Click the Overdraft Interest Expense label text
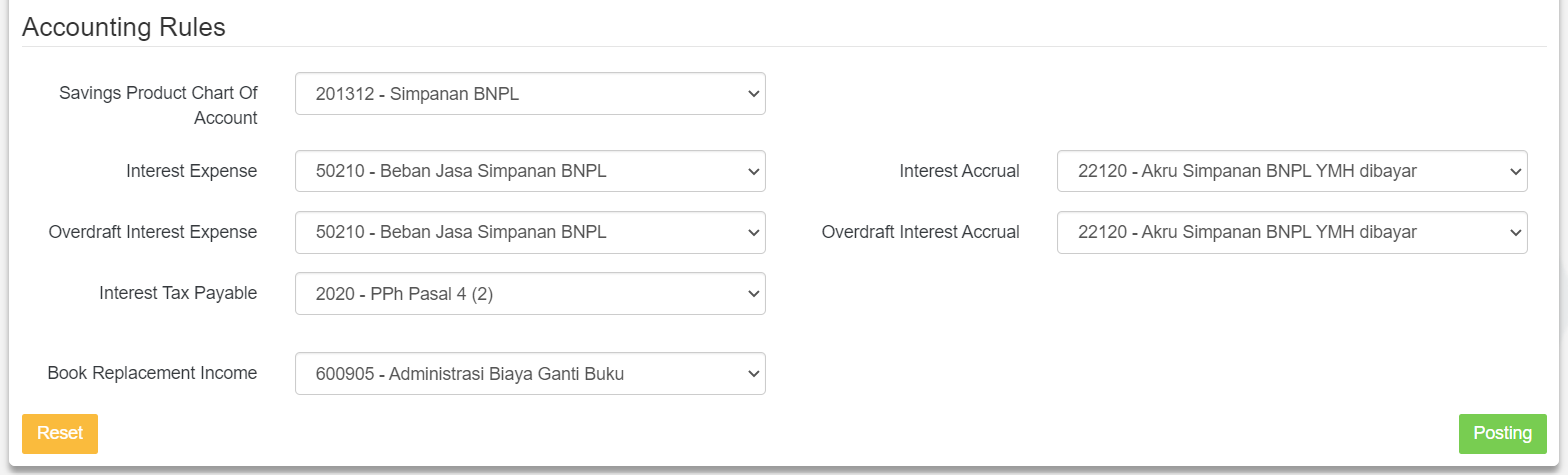 click(153, 233)
